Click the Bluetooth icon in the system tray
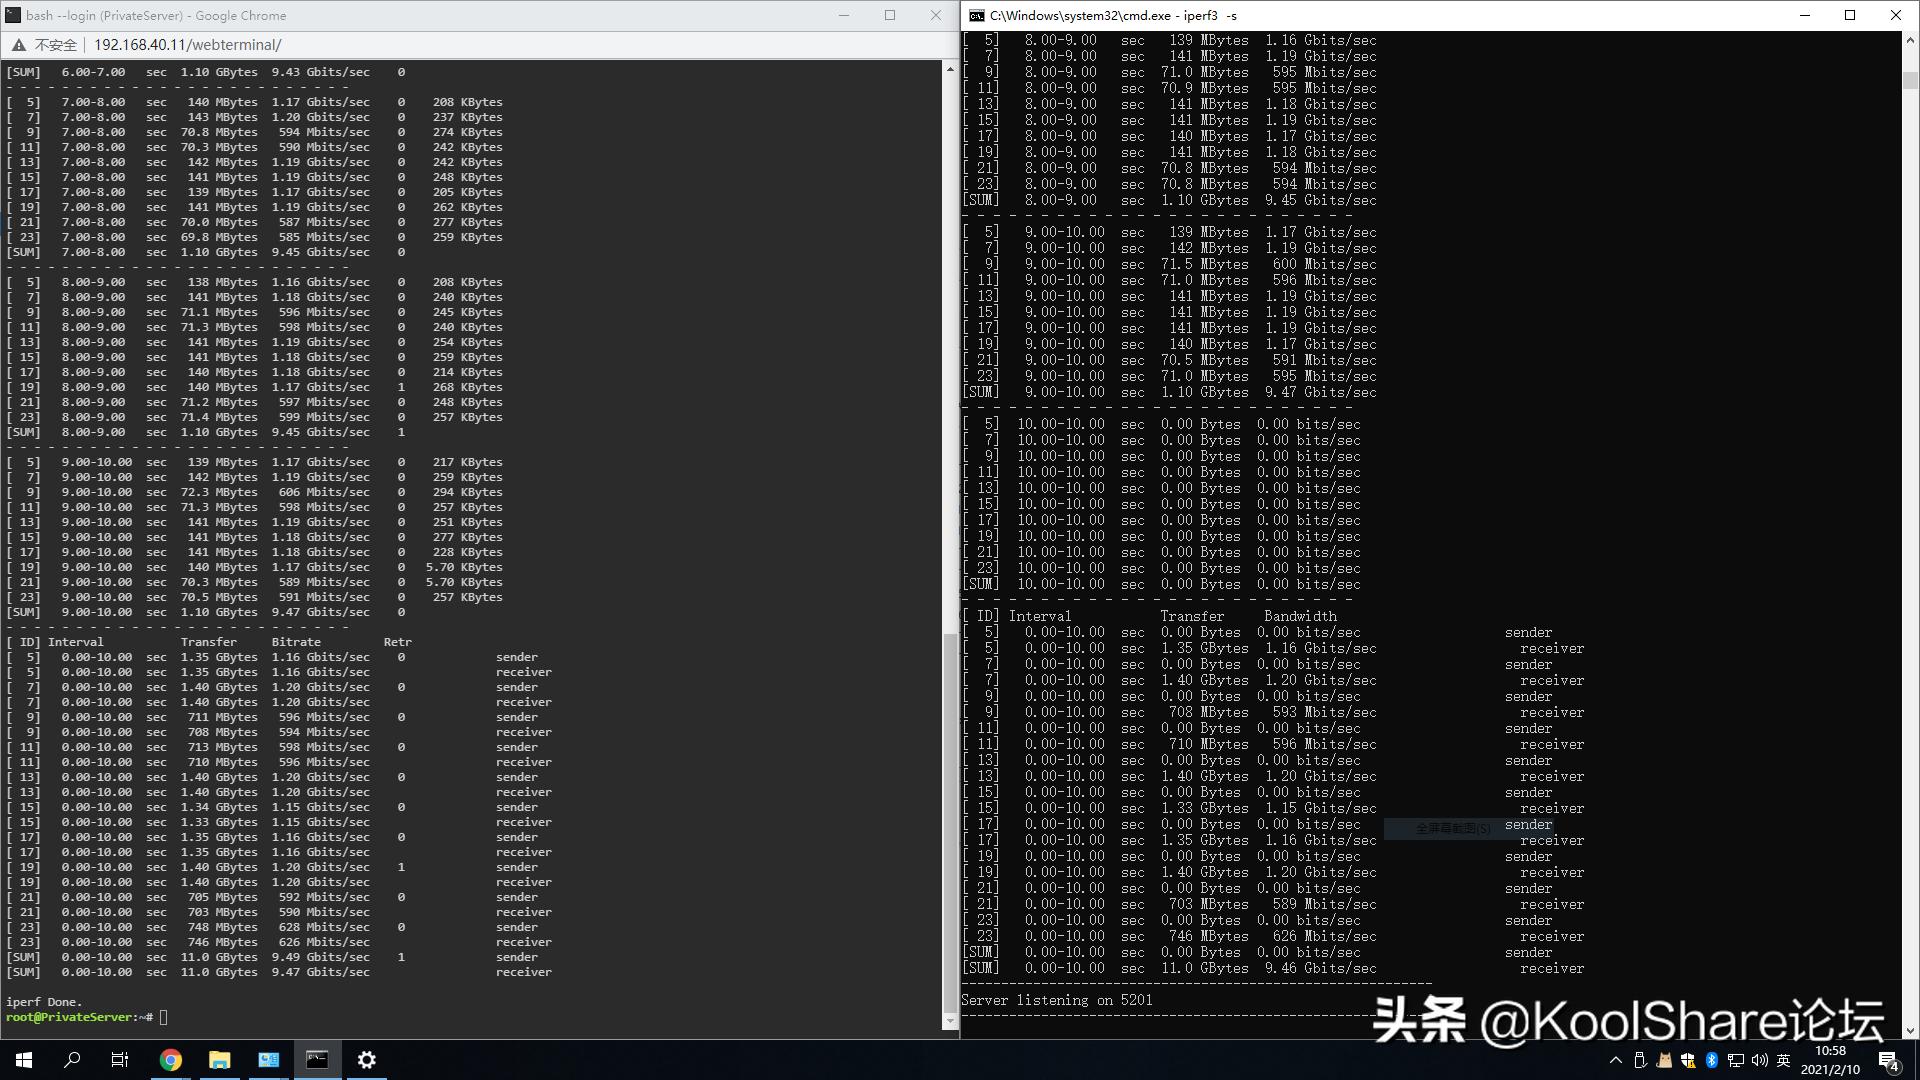 click(x=1711, y=1060)
